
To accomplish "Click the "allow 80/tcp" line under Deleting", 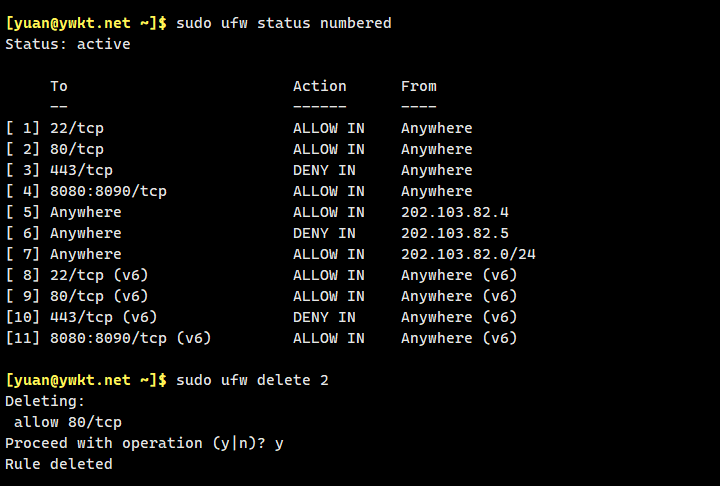I will point(68,422).
